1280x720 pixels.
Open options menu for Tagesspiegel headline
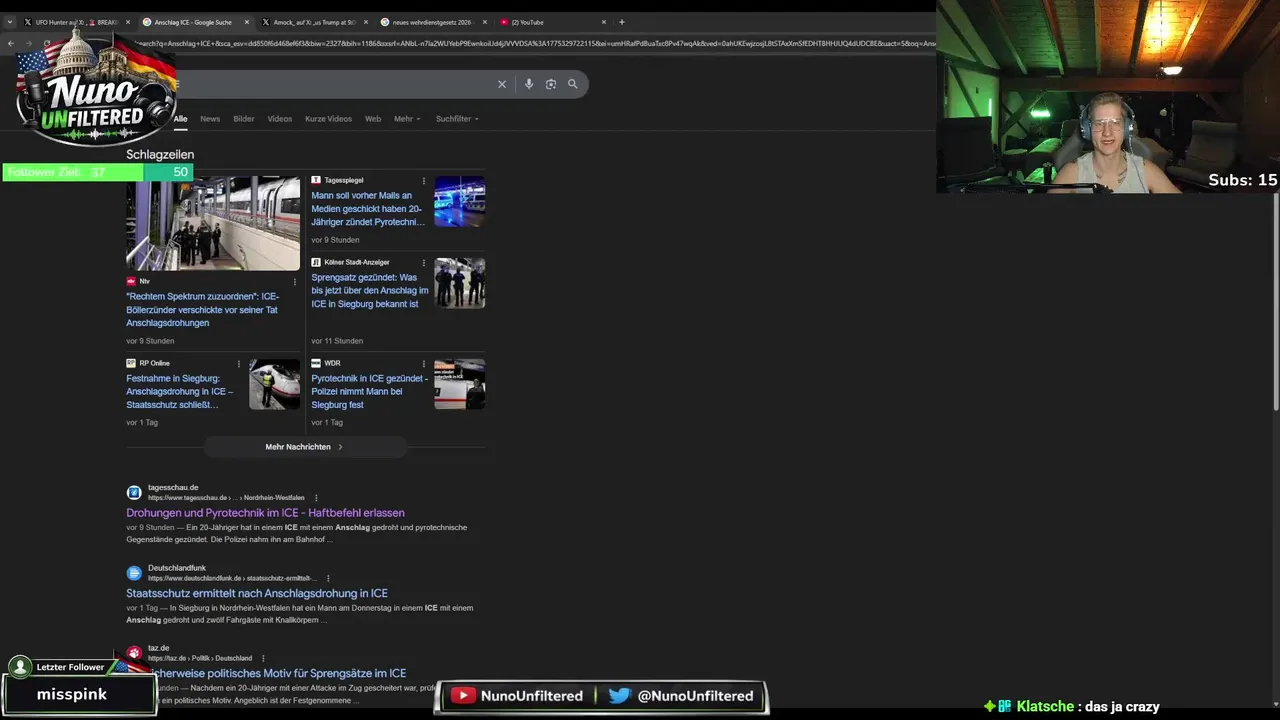423,181
